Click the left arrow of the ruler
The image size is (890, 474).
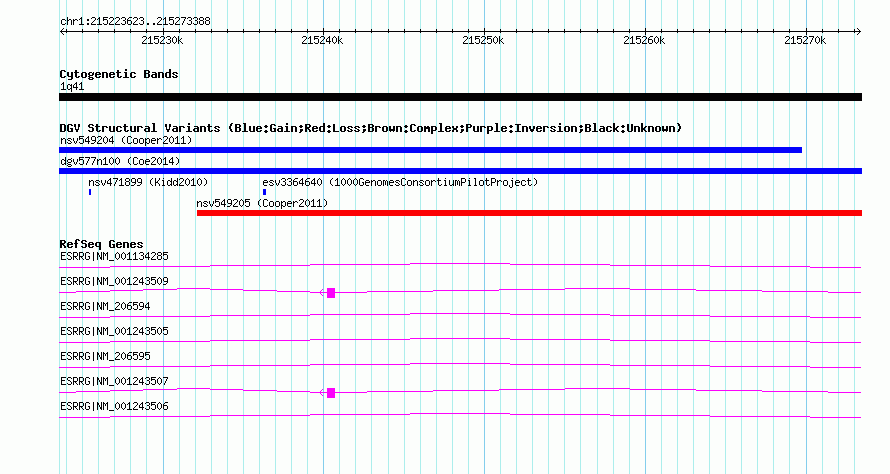pos(62,31)
